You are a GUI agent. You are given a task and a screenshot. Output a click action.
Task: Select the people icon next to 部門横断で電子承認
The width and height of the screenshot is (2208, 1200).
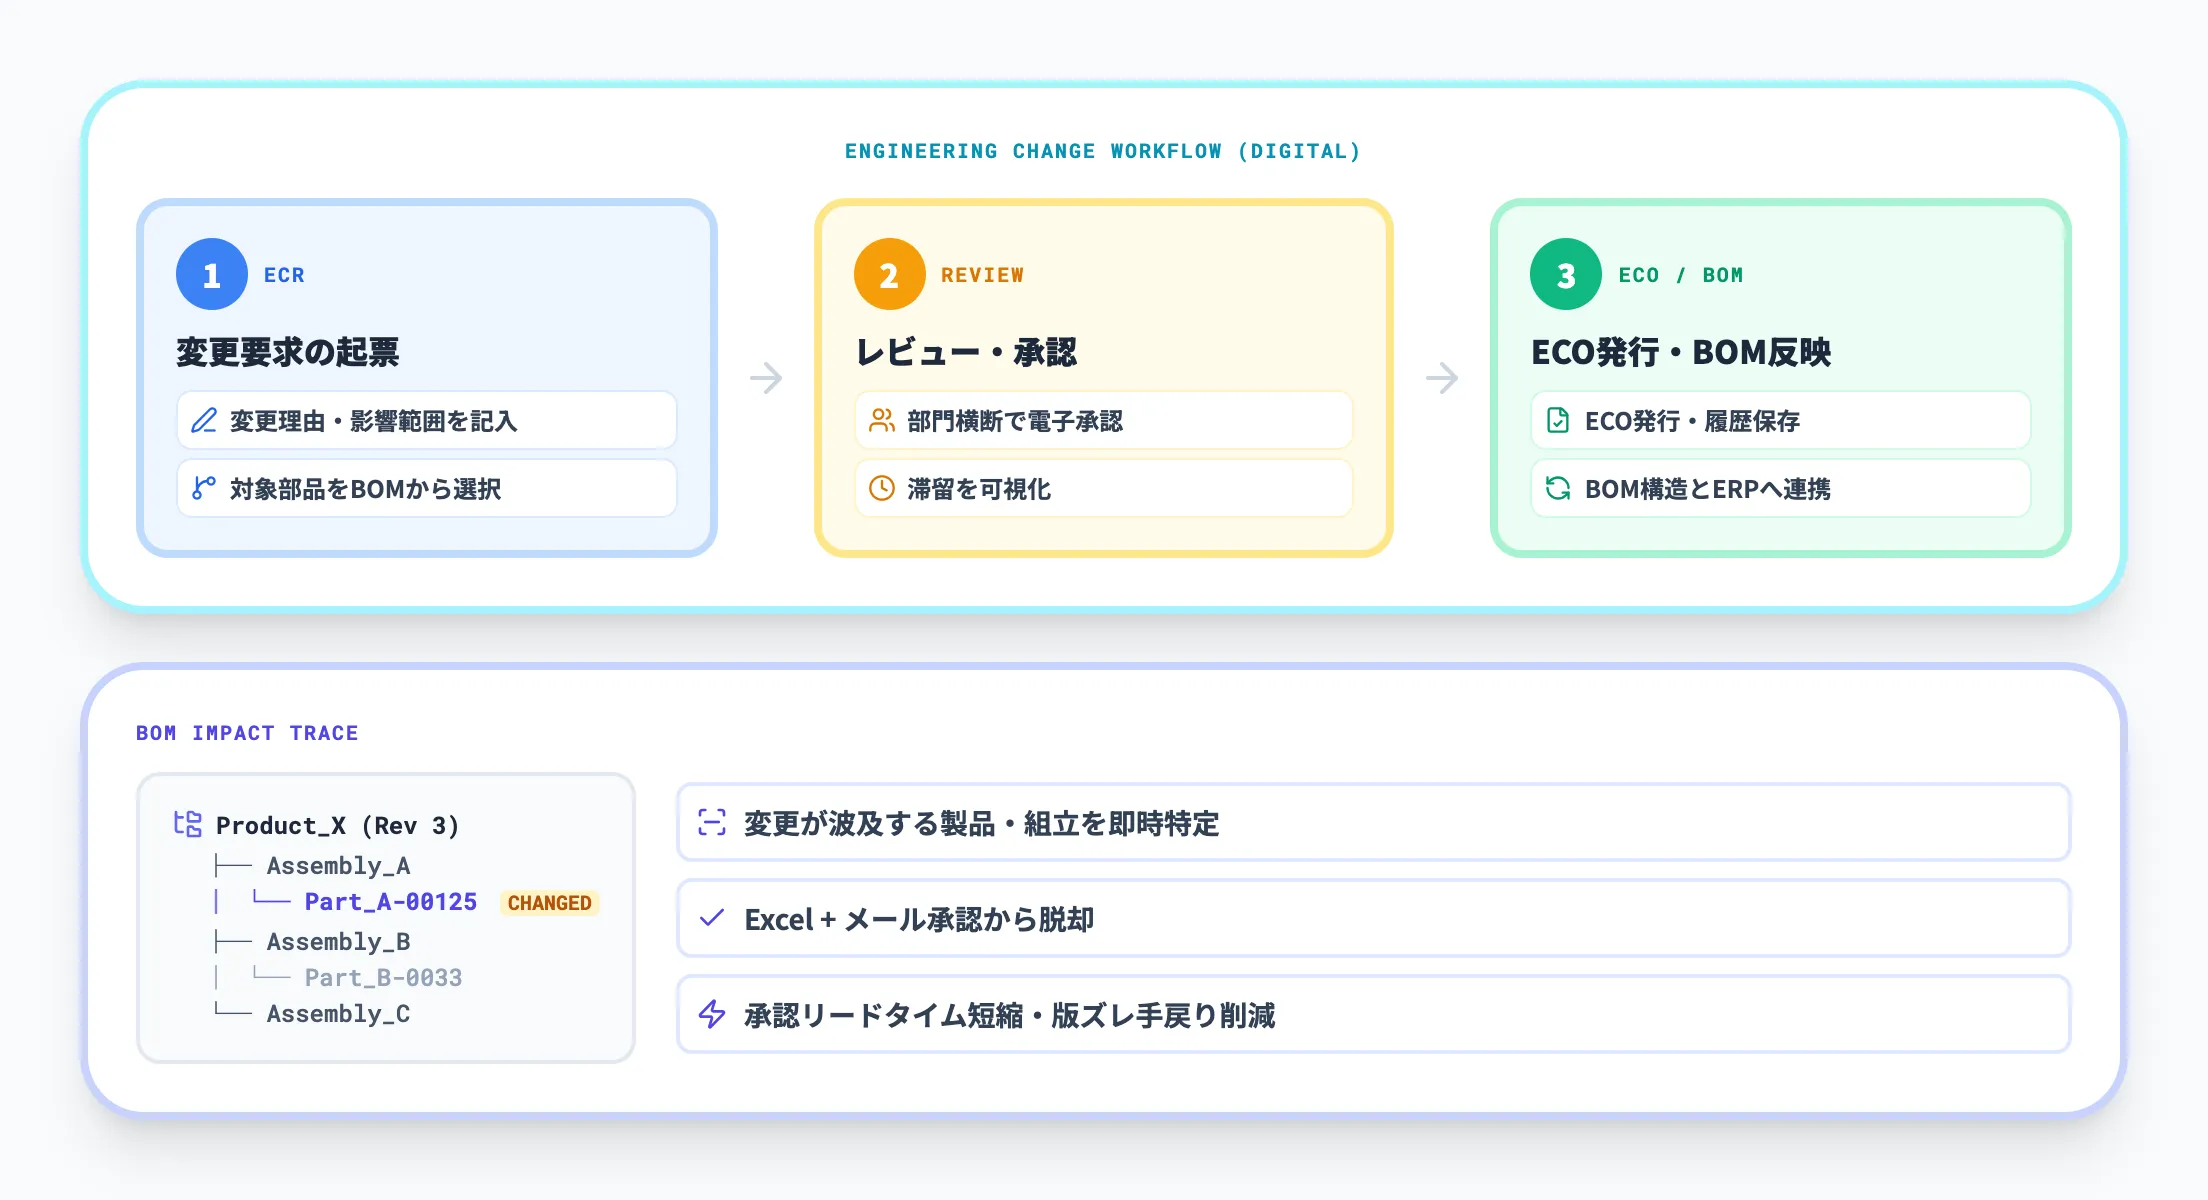tap(881, 421)
